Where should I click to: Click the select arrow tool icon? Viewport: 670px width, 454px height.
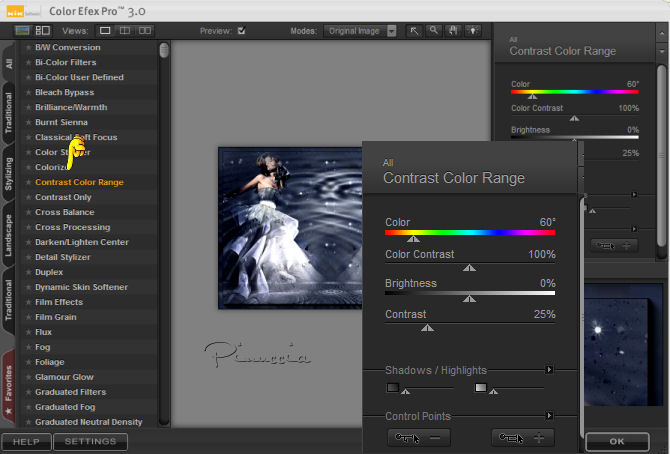pos(416,31)
